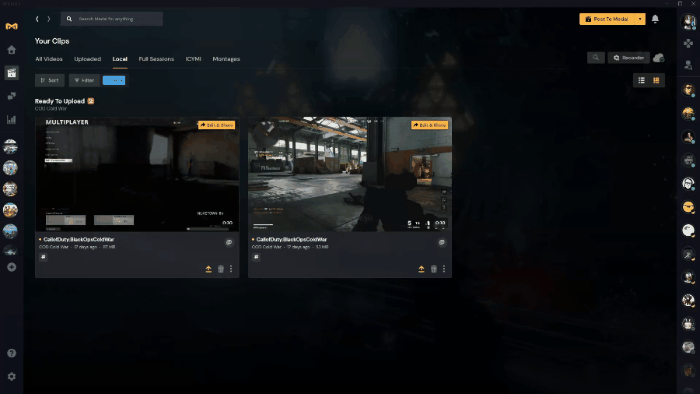Click the Your Clips page title

tap(52, 41)
